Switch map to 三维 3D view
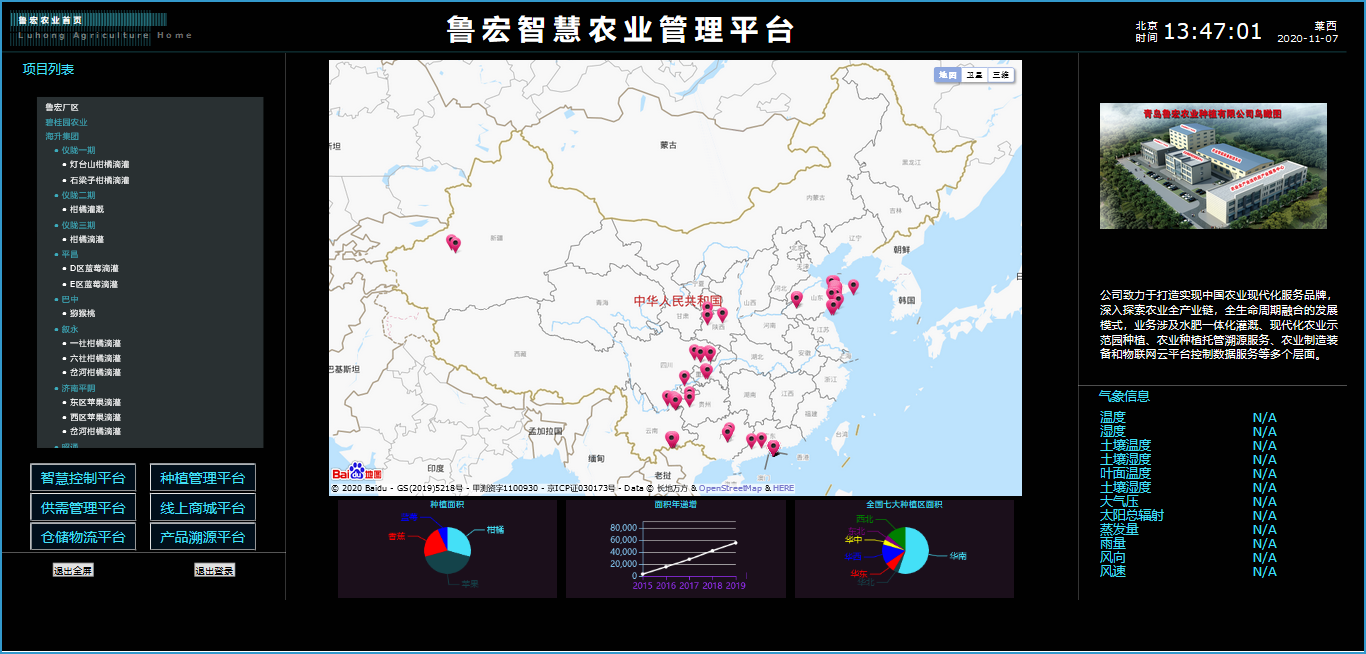This screenshot has width=1366, height=654. pyautogui.click(x=1001, y=75)
